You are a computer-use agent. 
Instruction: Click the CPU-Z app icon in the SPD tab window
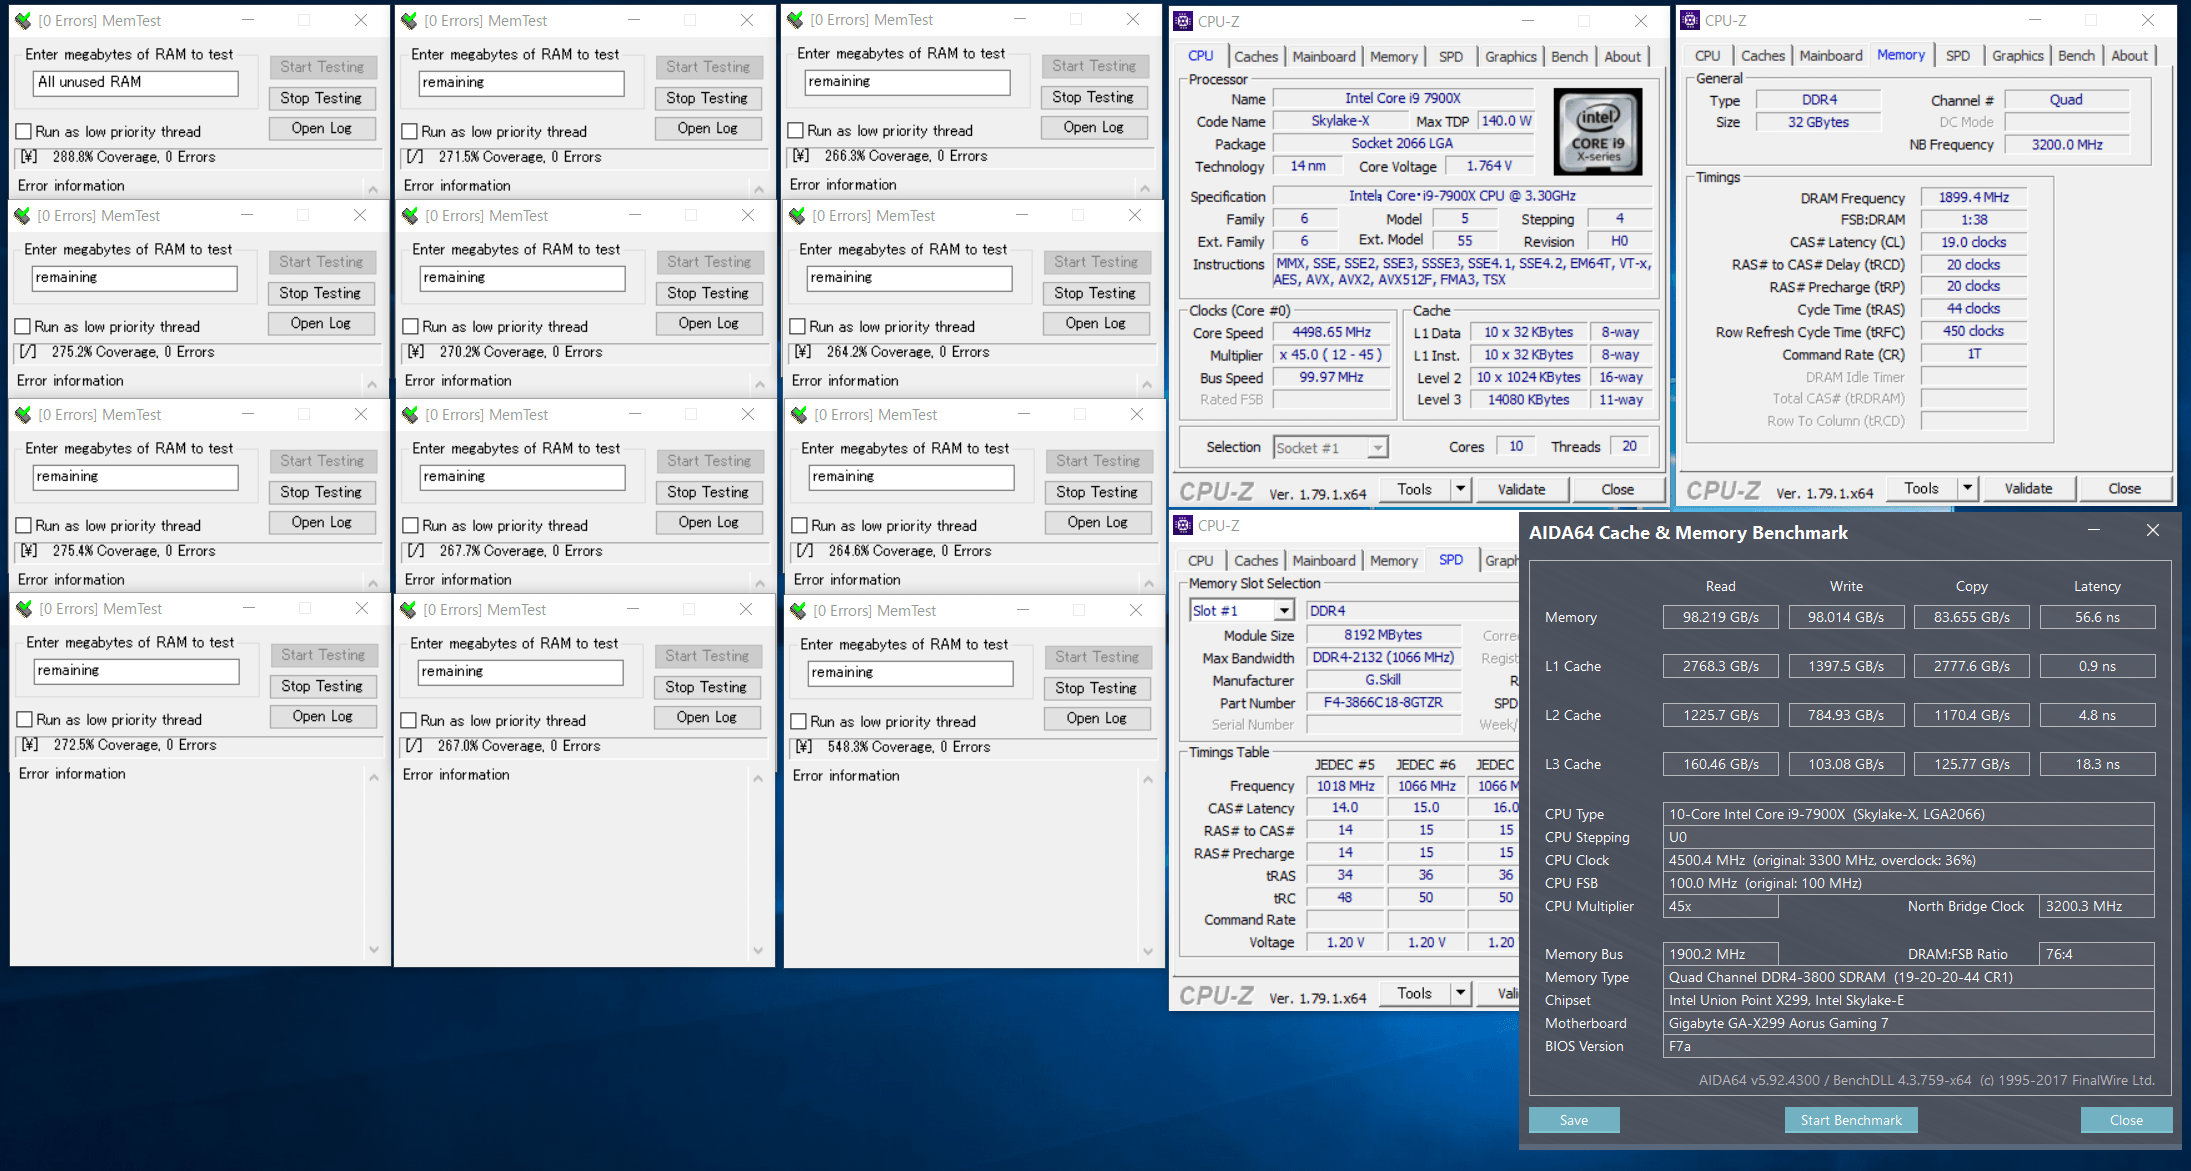click(1183, 525)
